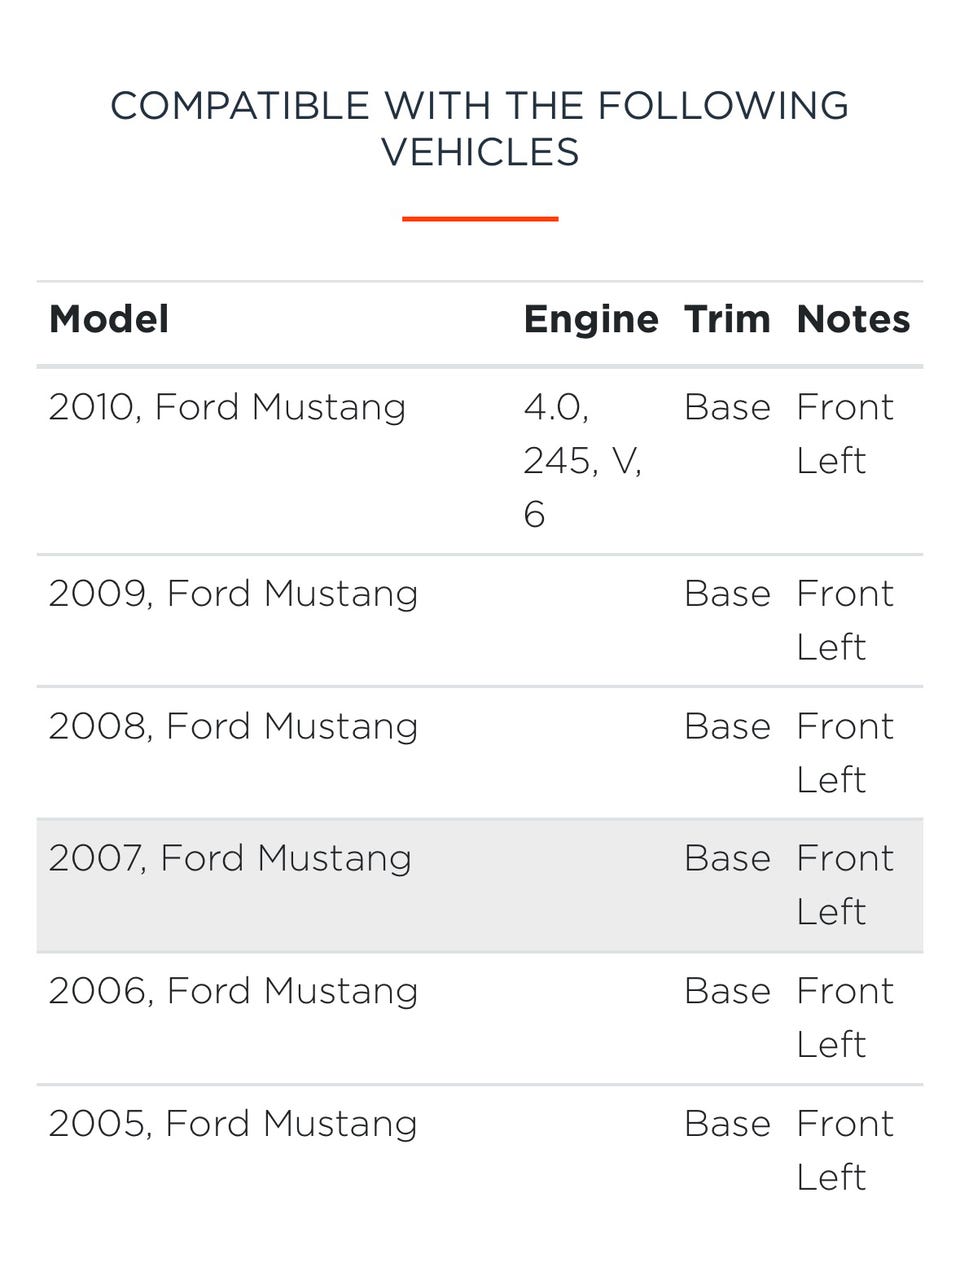Click the Engine column header
Image resolution: width=960 pixels, height=1263 pixels.
coord(590,320)
